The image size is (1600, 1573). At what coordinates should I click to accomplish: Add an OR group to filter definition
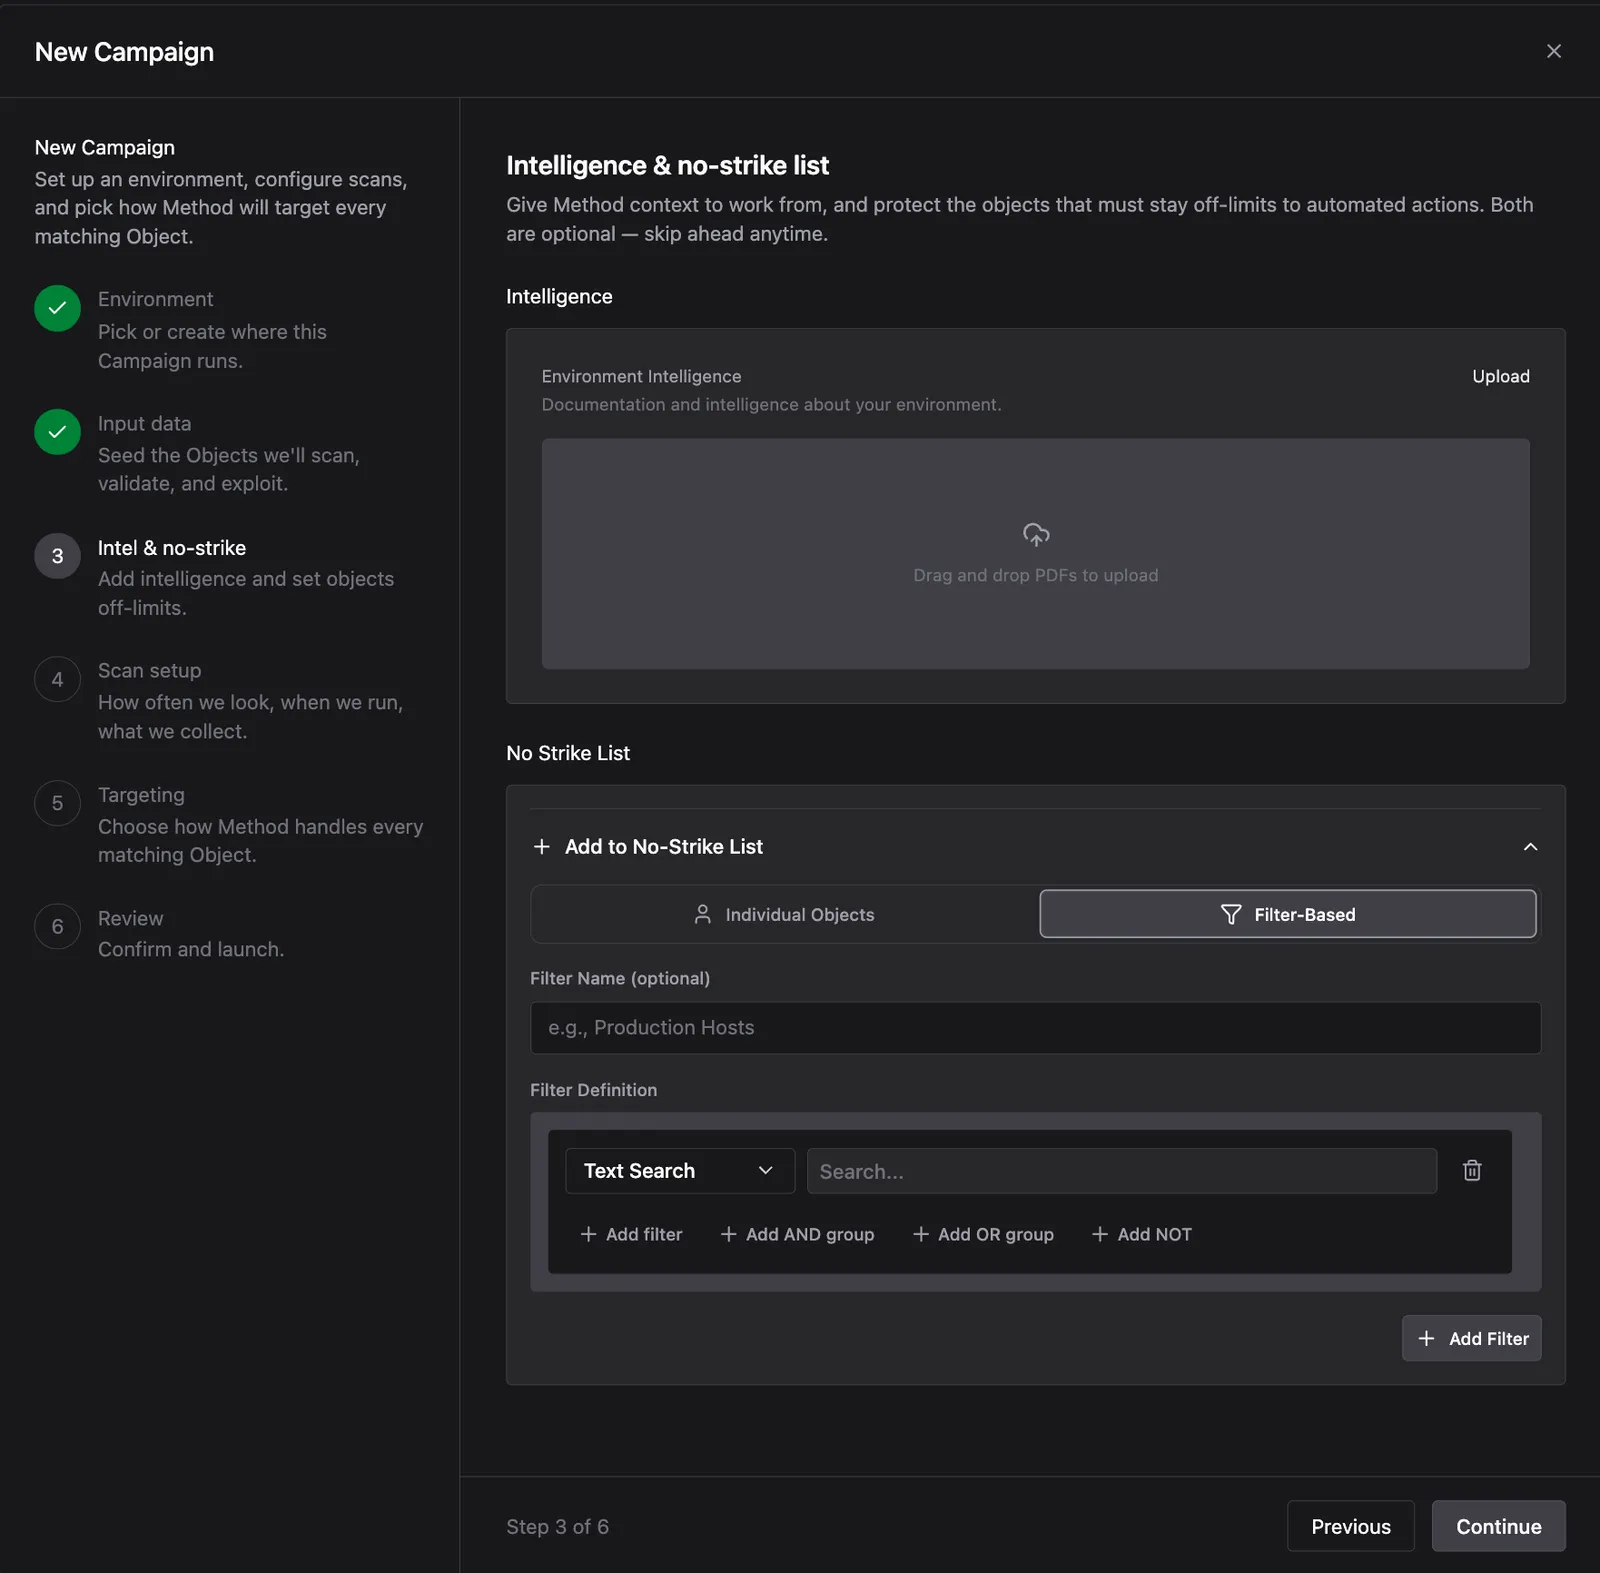pyautogui.click(x=983, y=1234)
